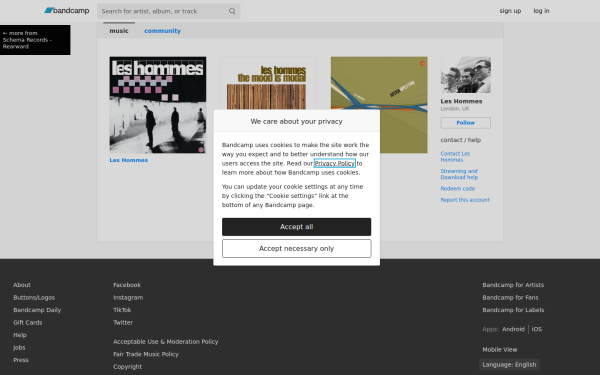Visit Bandcamp's Facebook page
Screen dimensions: 600x375
coord(127,285)
